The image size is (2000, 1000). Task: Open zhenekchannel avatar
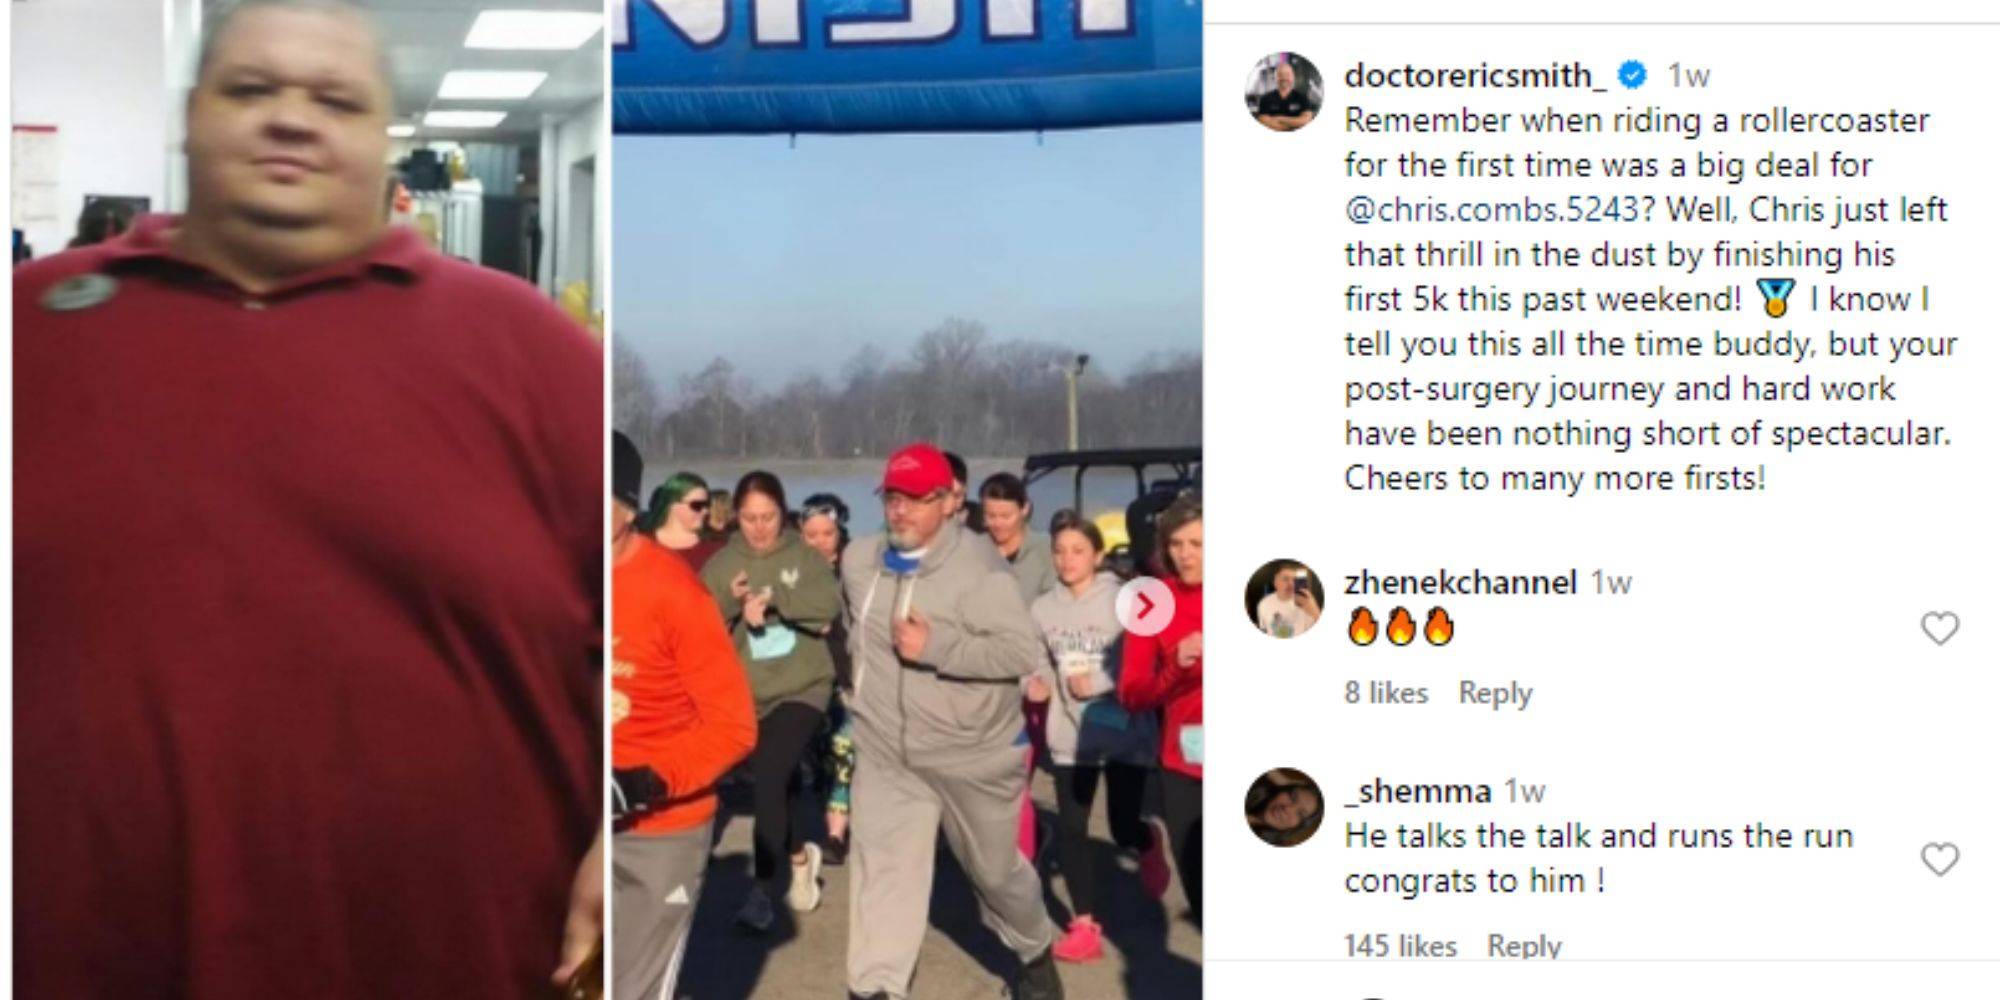click(1284, 598)
